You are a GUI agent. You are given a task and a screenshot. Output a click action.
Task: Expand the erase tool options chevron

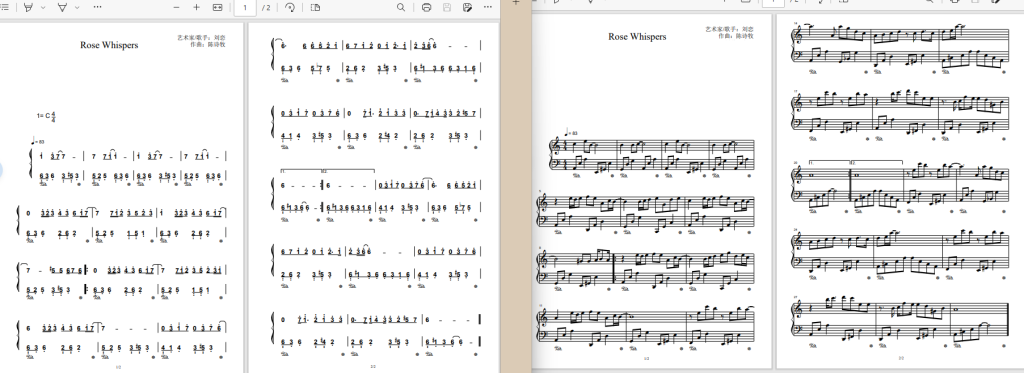click(x=77, y=7)
